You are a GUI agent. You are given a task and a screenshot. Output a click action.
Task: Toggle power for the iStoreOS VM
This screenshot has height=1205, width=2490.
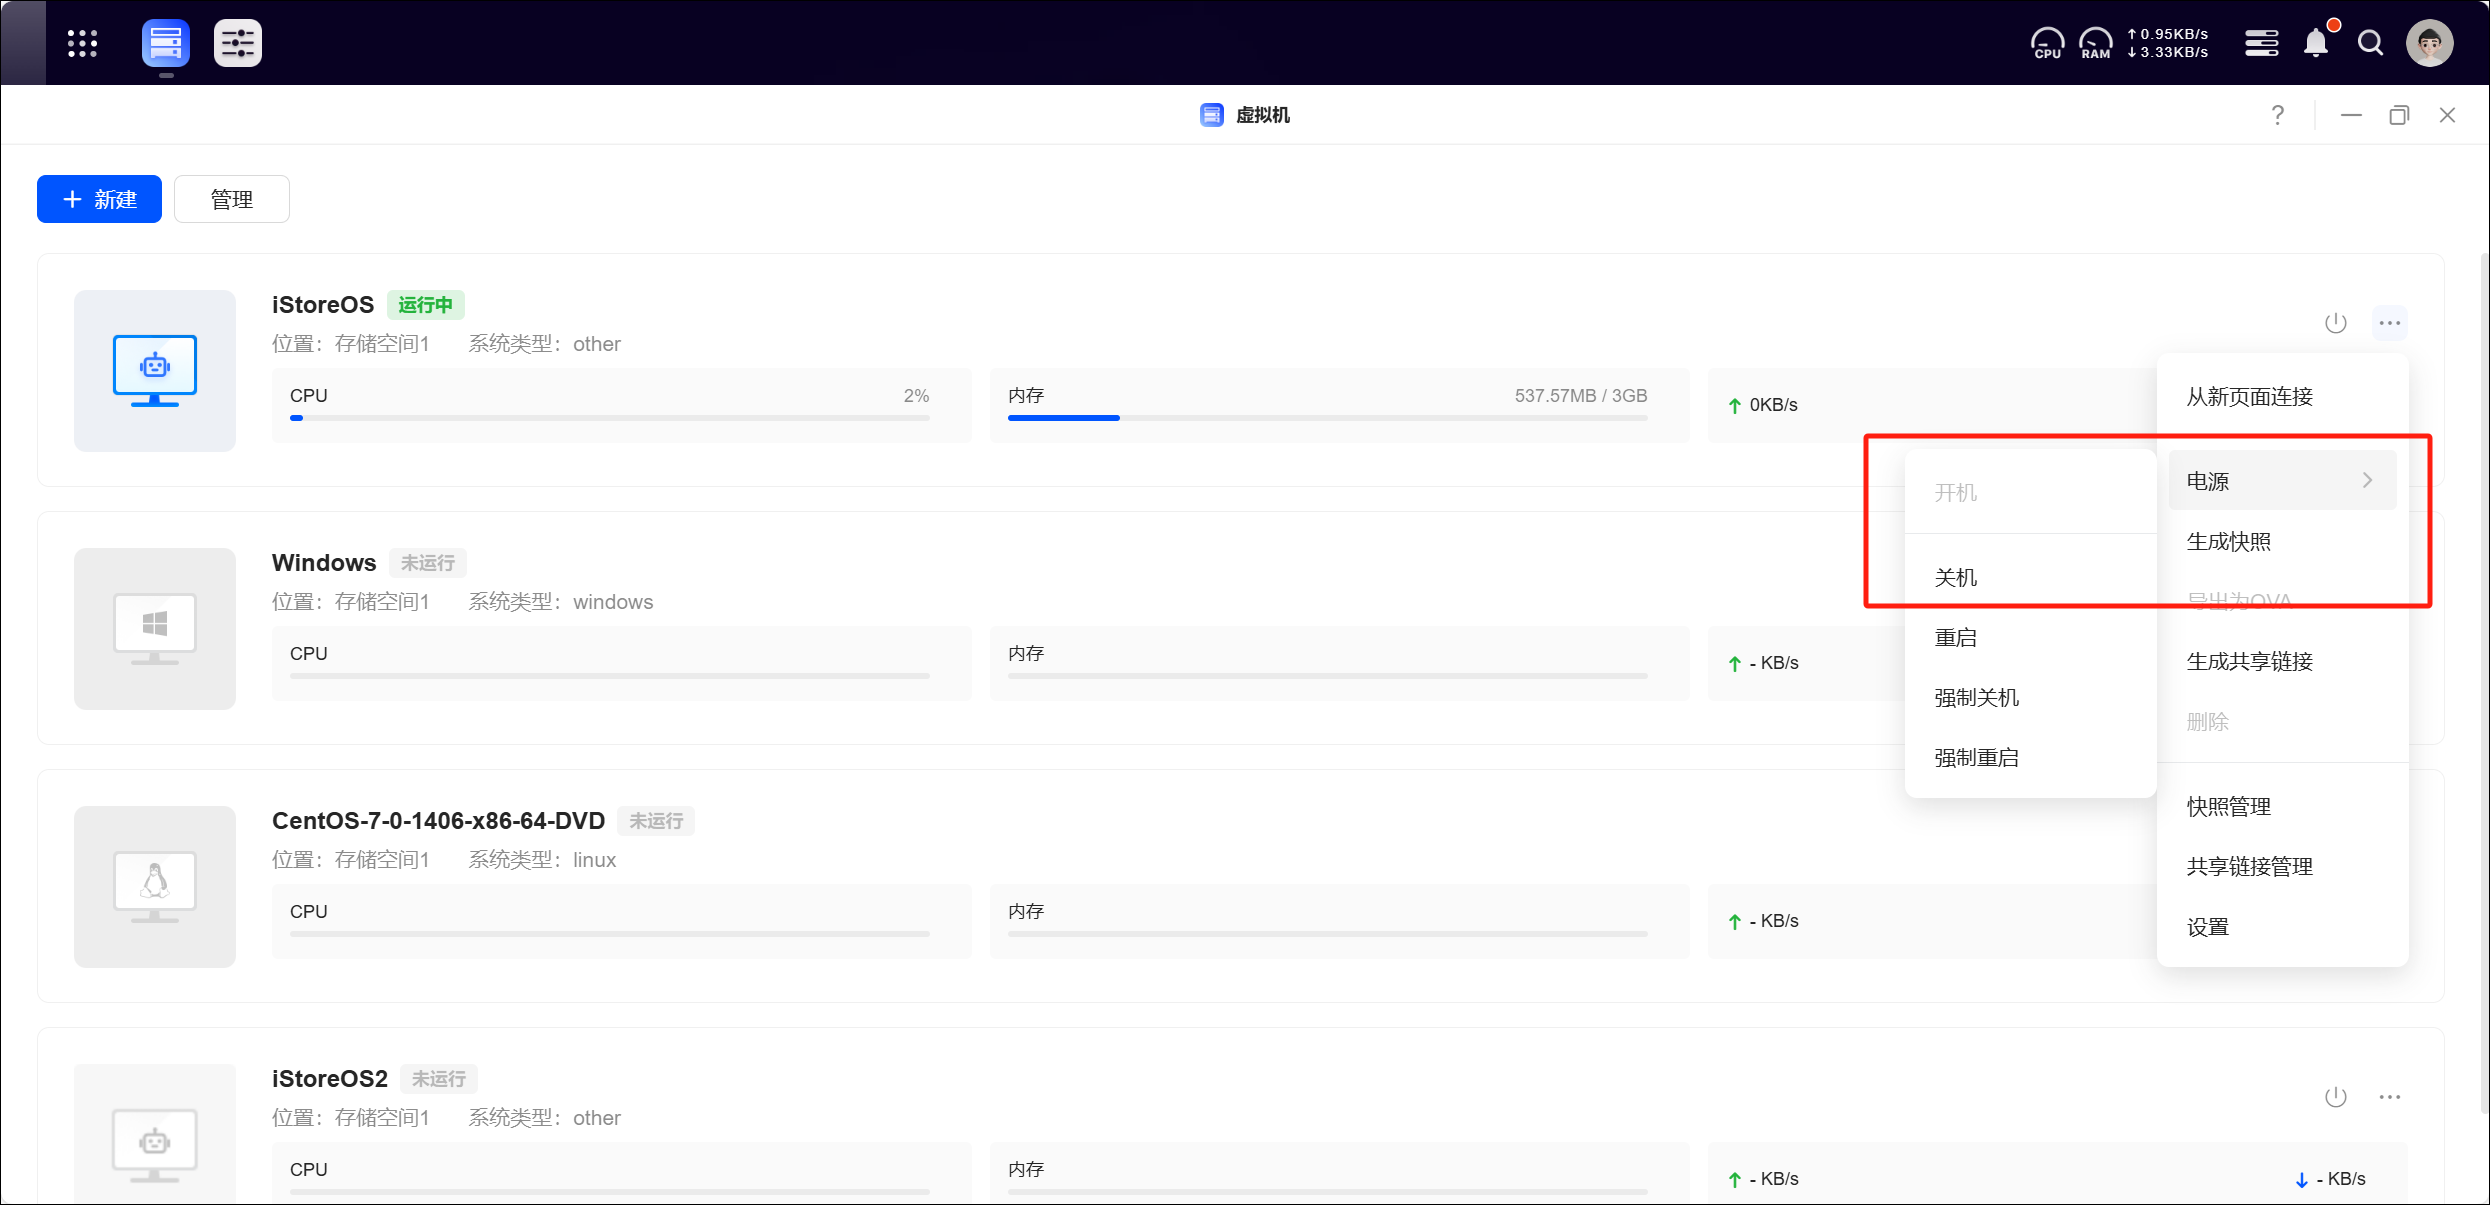2335,323
